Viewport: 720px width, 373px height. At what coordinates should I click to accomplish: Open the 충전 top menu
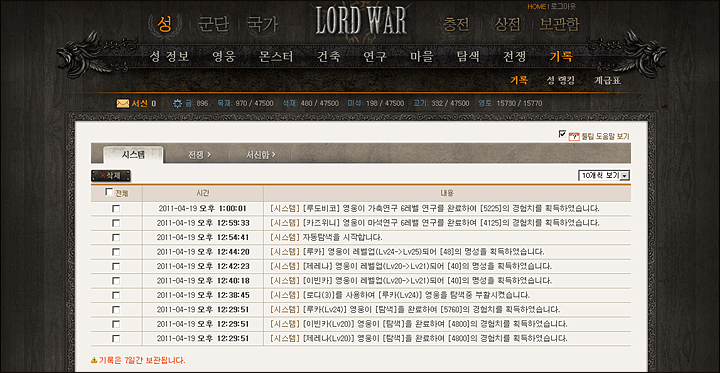point(456,24)
